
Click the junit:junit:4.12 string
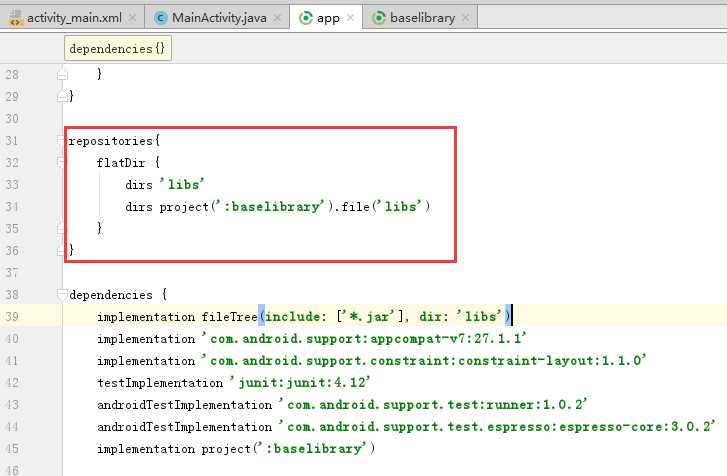coord(300,383)
